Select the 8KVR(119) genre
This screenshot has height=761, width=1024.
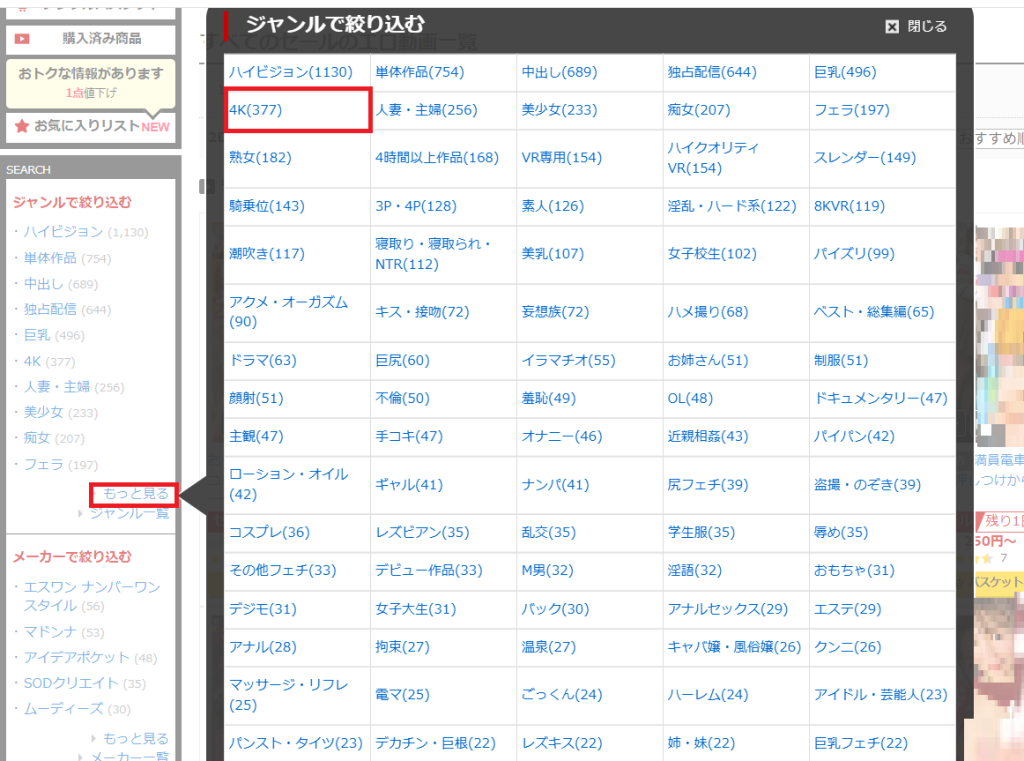pos(849,206)
